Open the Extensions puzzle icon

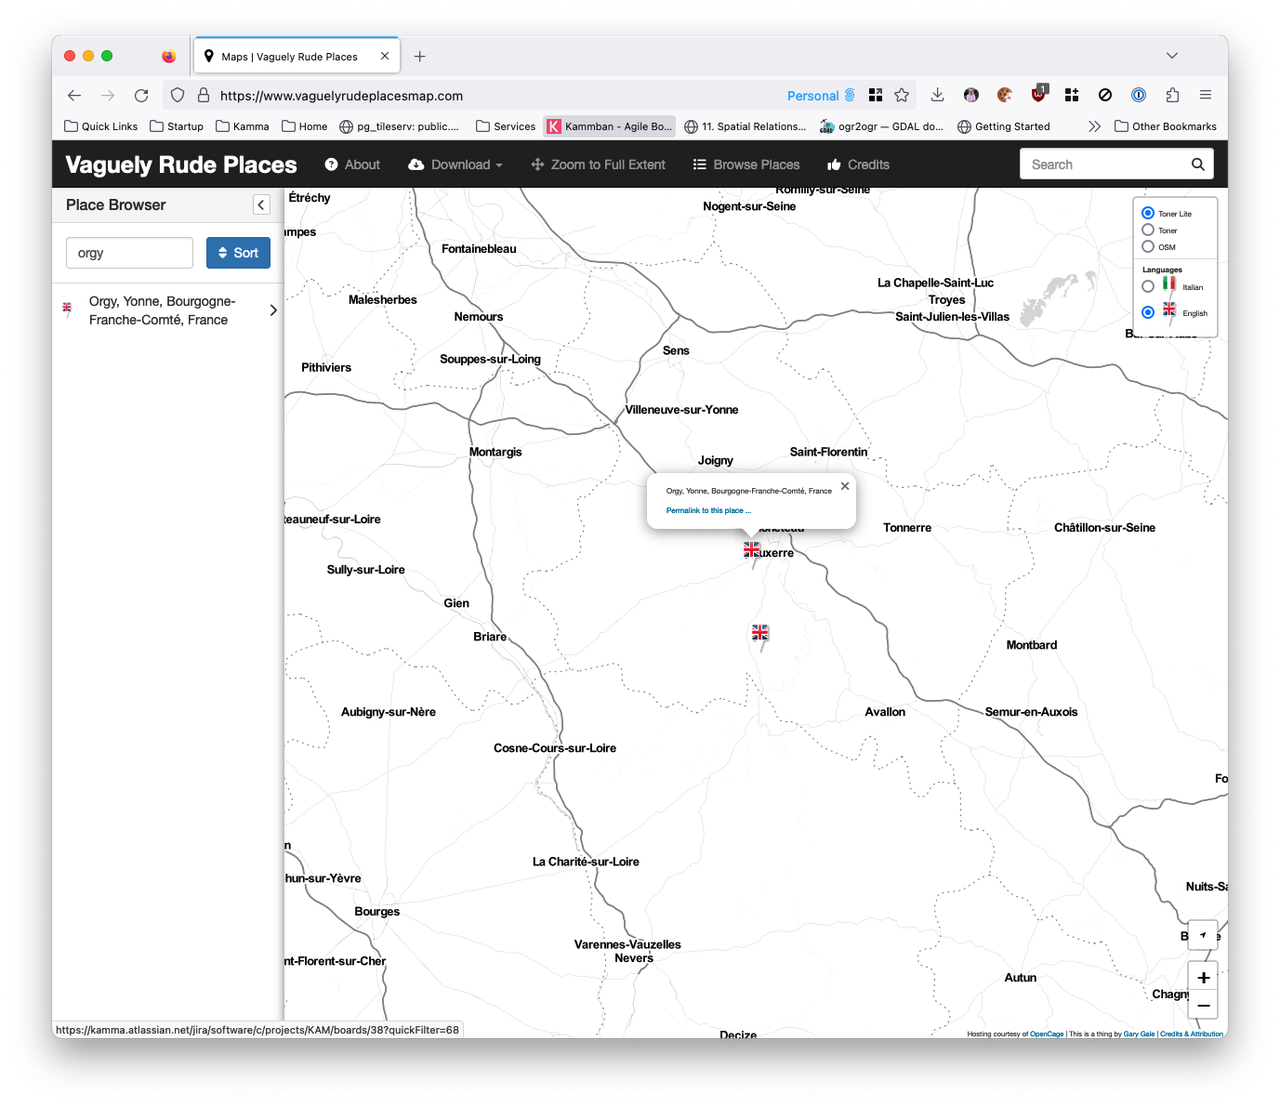(1172, 95)
